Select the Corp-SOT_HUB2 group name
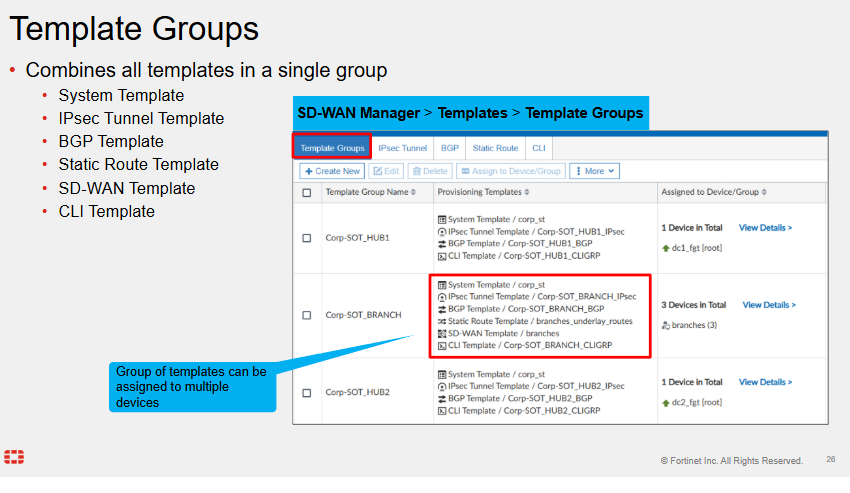The image size is (850, 493). (x=357, y=393)
